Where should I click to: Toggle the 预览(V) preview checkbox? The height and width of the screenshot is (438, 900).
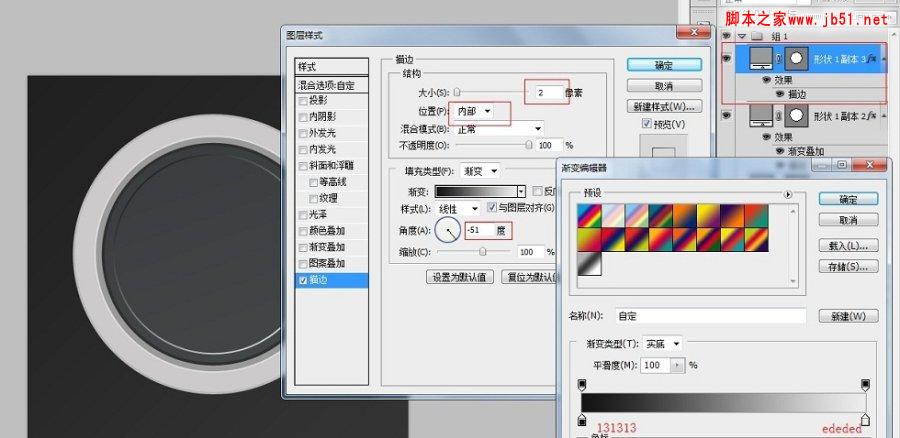click(647, 123)
